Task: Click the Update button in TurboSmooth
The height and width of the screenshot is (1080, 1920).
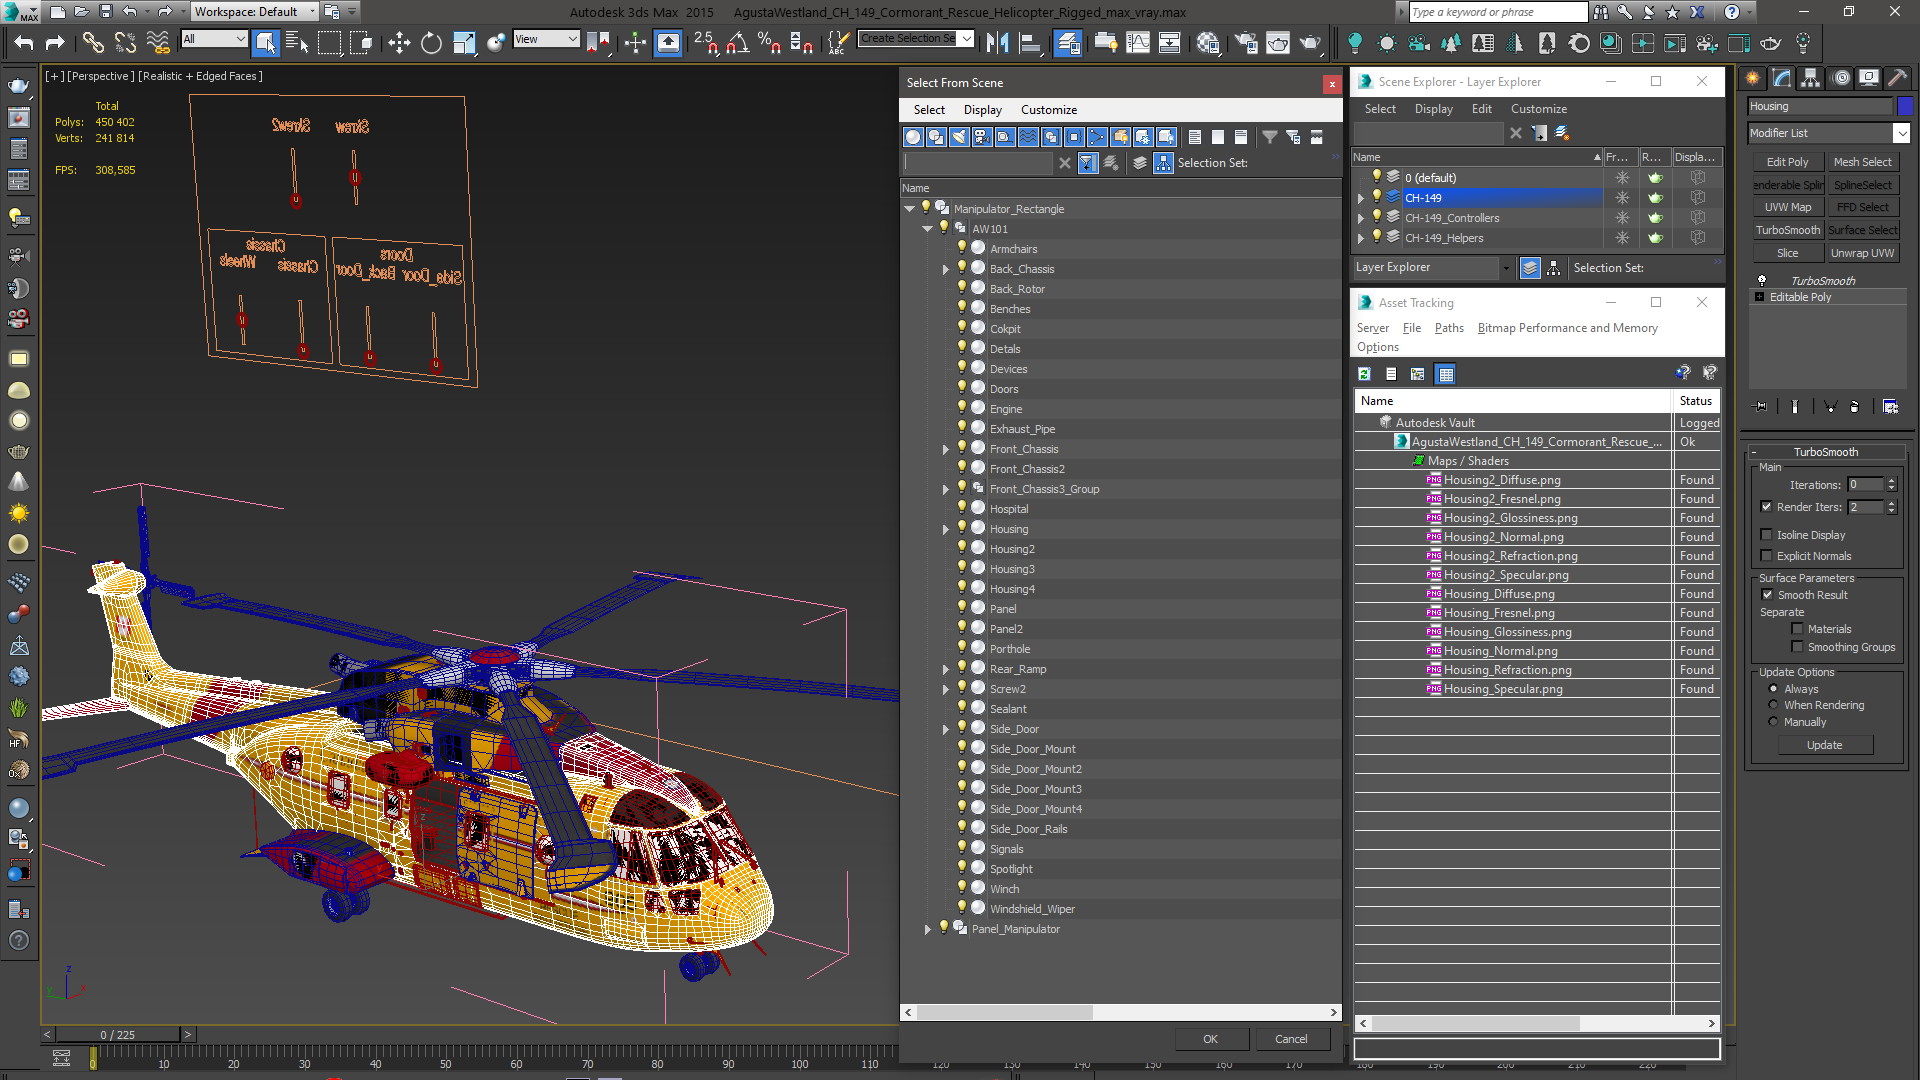Action: [1824, 745]
